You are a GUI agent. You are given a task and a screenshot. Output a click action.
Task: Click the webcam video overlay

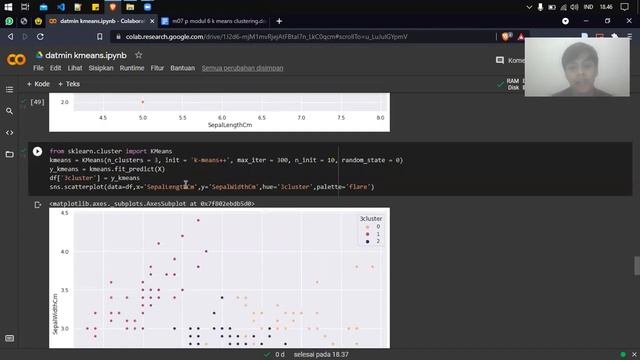577,67
